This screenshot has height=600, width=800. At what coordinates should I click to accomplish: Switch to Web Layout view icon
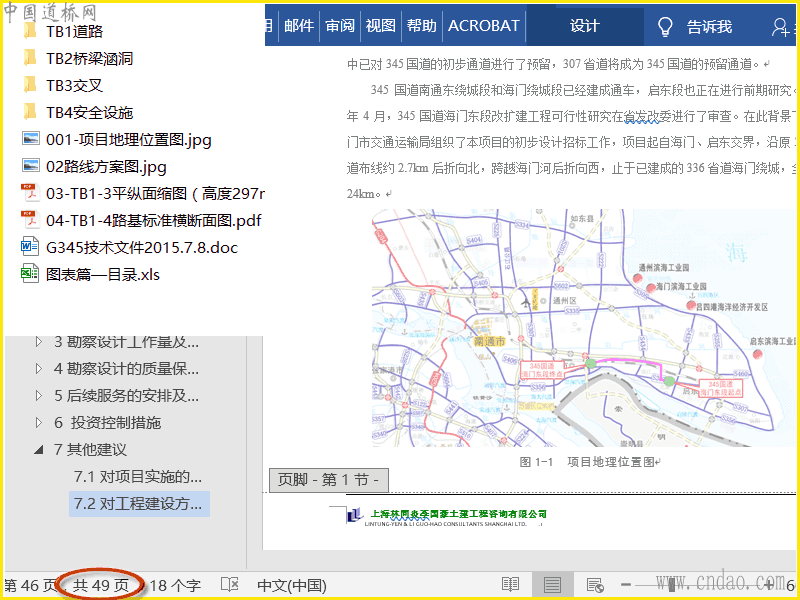(594, 585)
